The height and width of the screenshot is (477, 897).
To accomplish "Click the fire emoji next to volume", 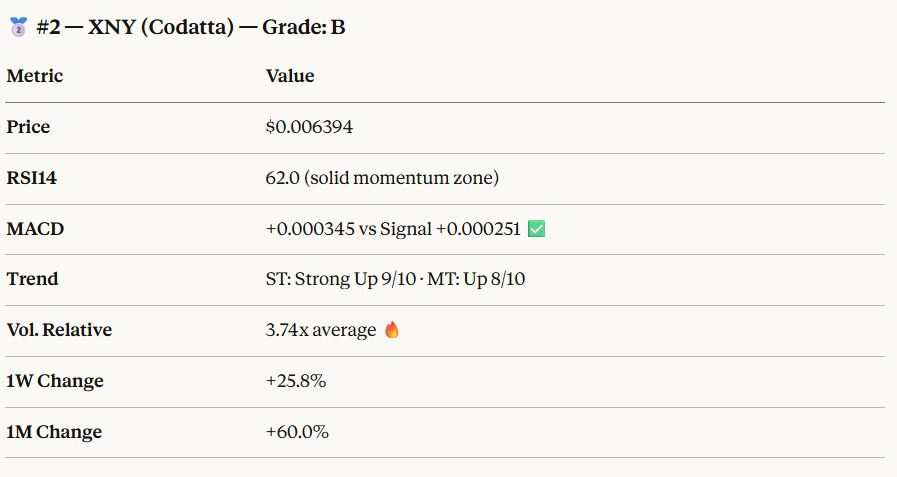I will pyautogui.click(x=392, y=330).
